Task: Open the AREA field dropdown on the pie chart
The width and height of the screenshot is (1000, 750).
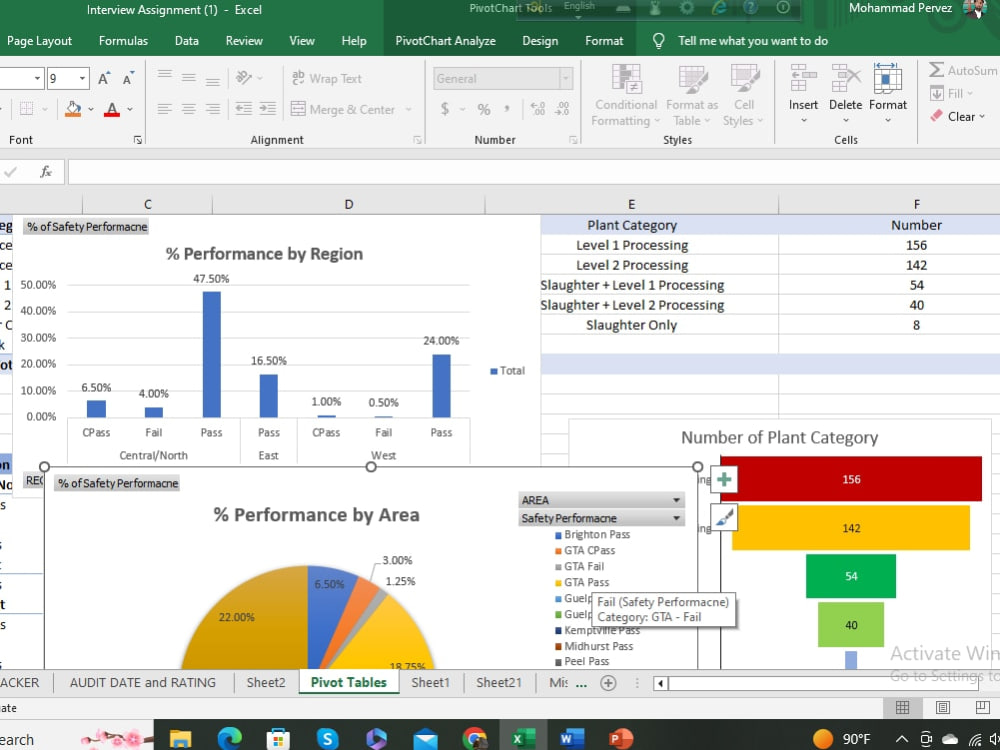Action: click(678, 499)
